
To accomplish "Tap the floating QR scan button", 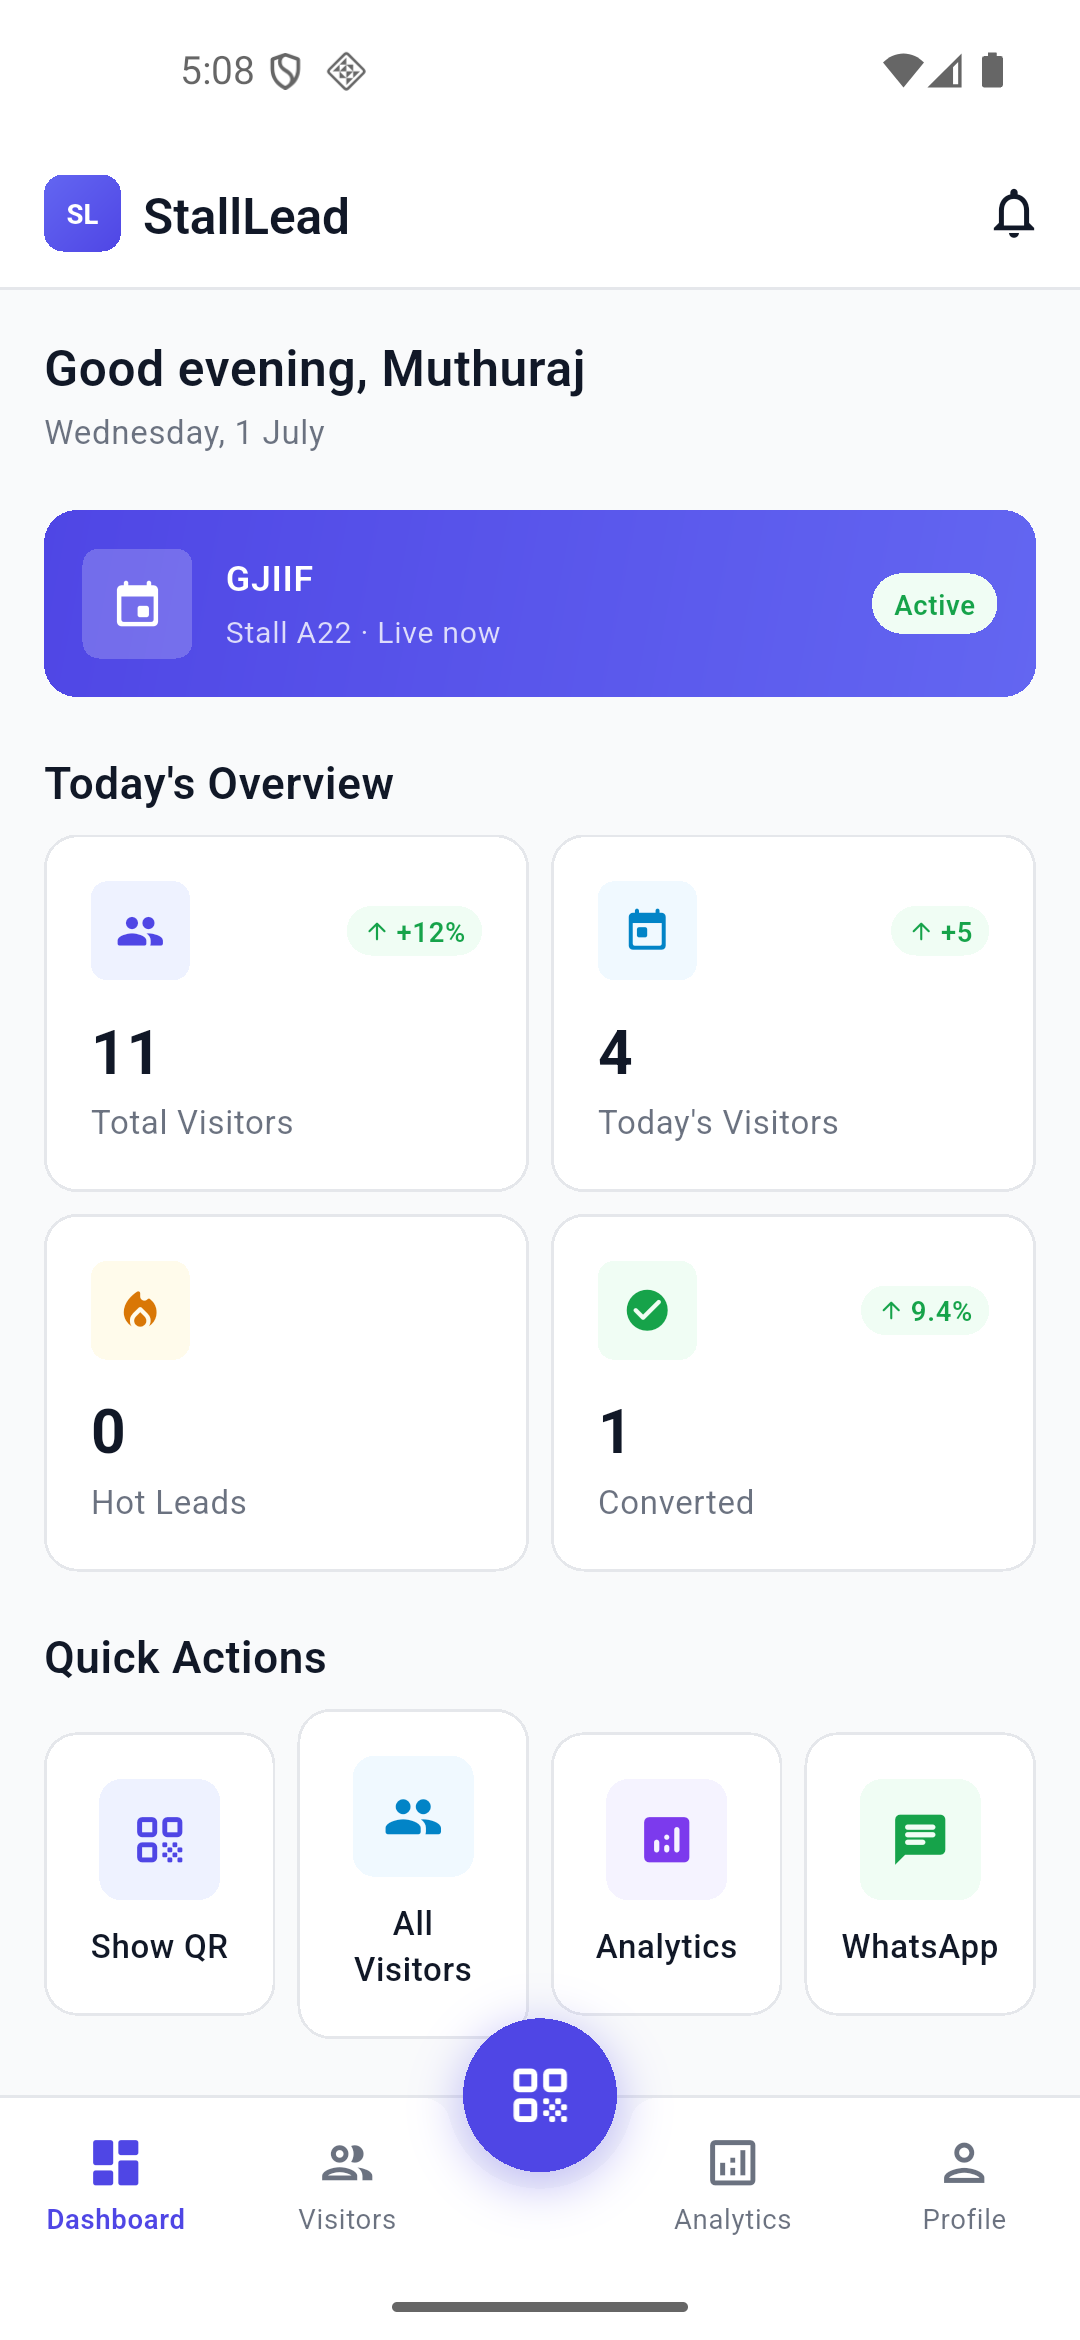I will [x=540, y=2095].
